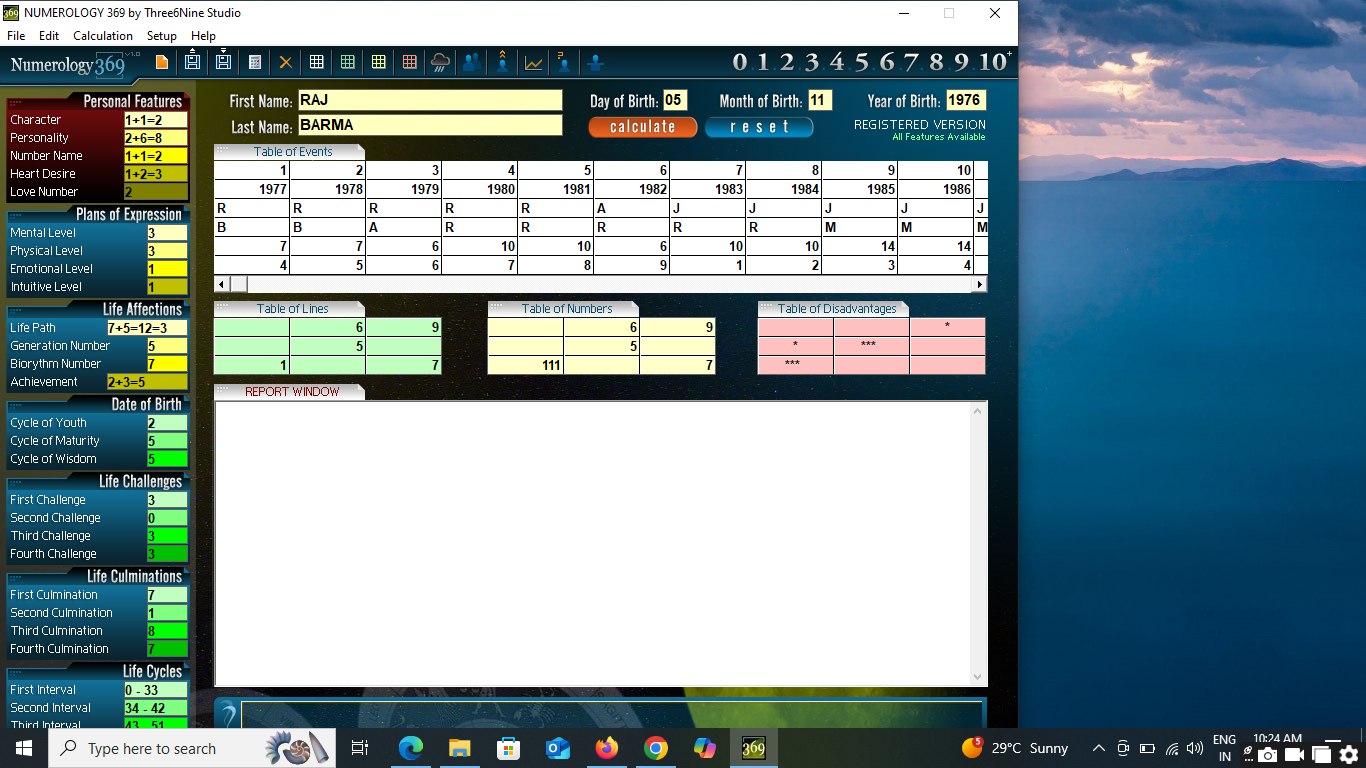Open the Setup menu
Screen dimensions: 1366x768
161,36
